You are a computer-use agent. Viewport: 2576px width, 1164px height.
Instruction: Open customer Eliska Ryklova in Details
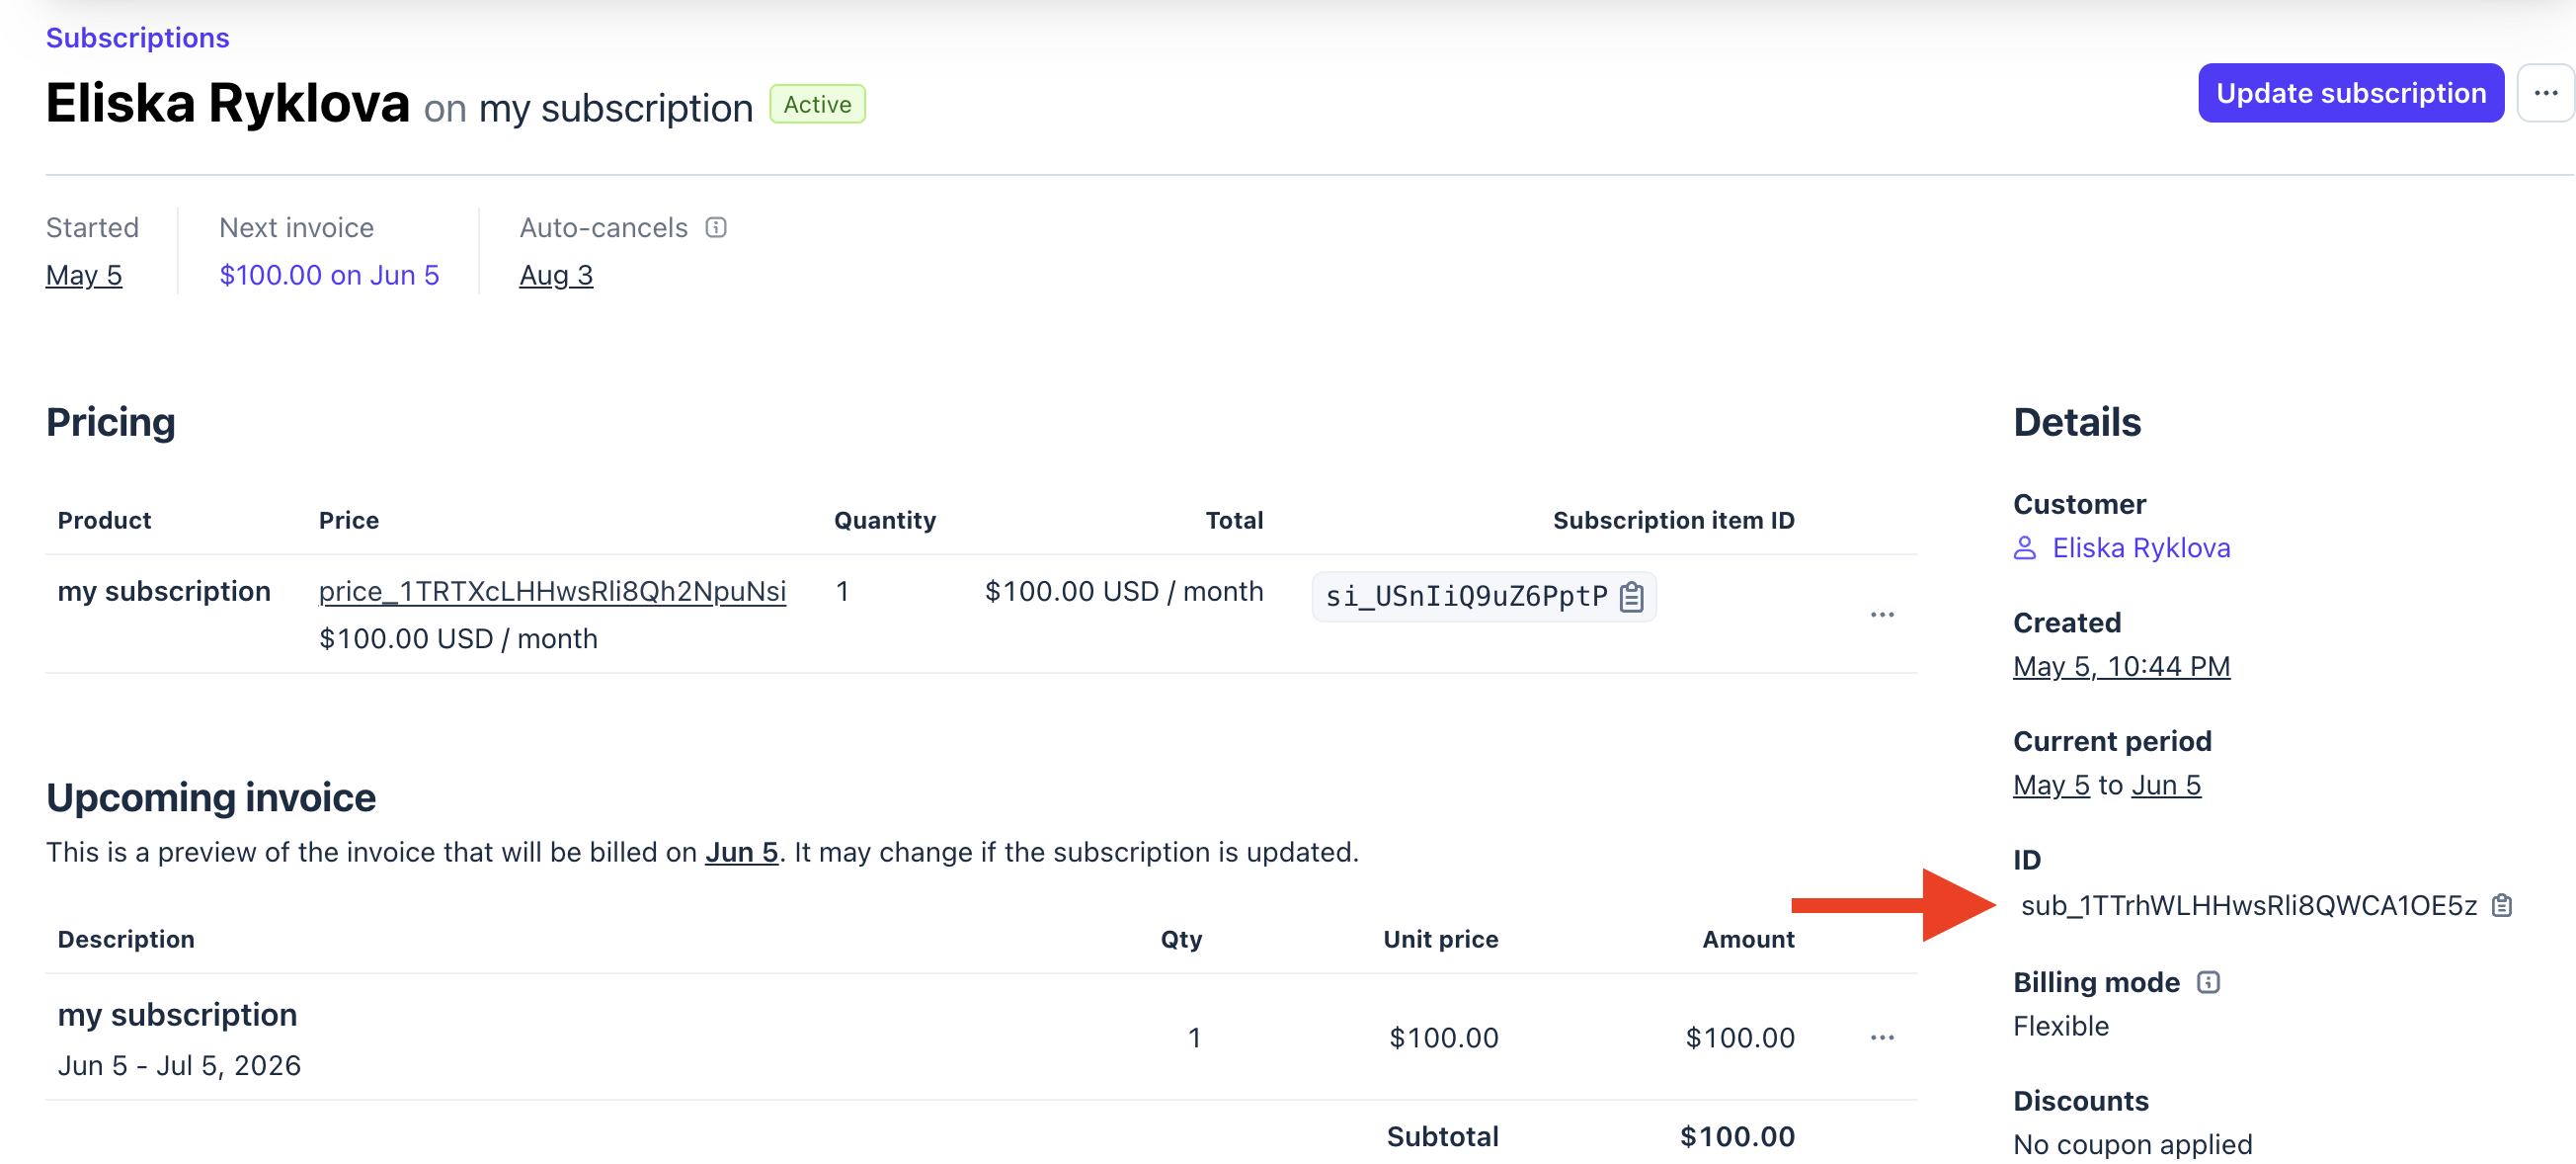[x=2141, y=548]
